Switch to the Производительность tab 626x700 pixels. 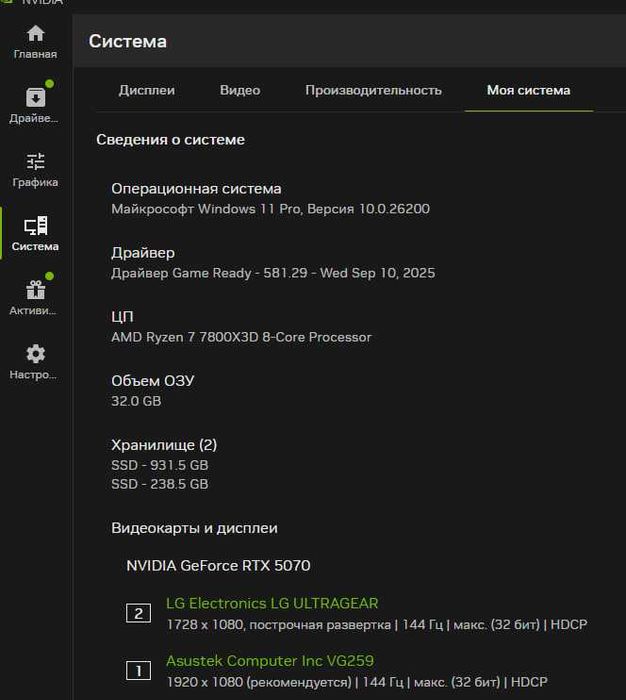[x=373, y=90]
